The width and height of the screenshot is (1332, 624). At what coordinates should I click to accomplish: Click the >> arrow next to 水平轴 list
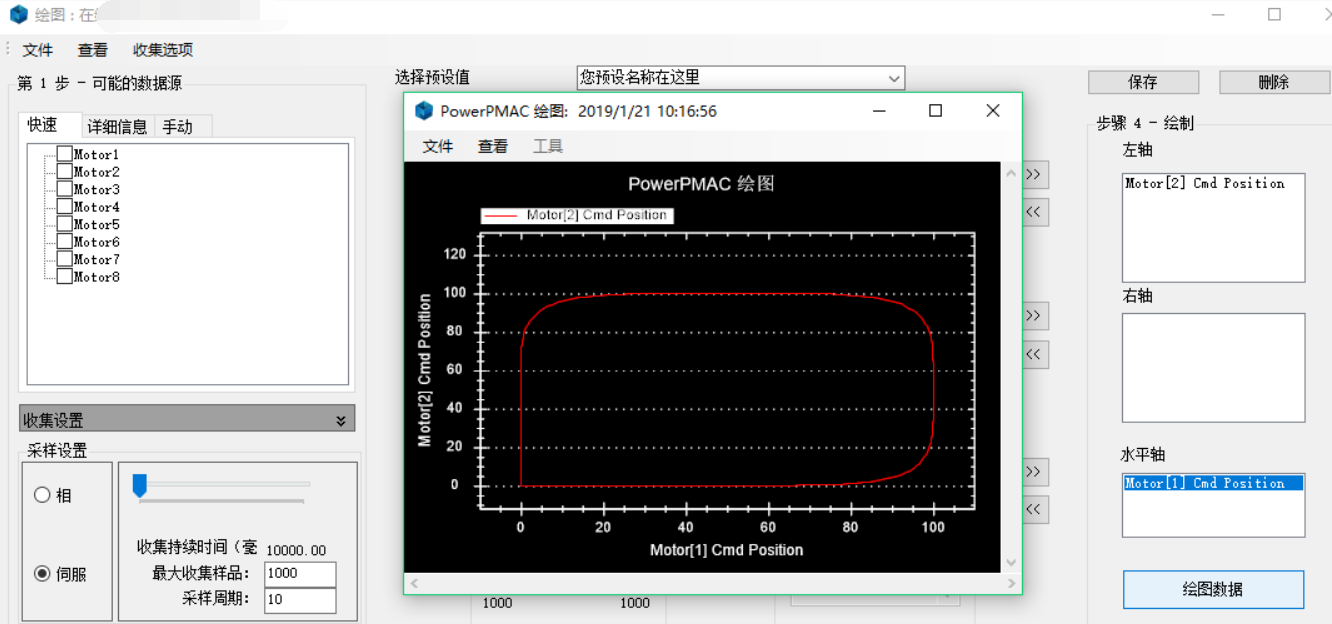point(1035,471)
